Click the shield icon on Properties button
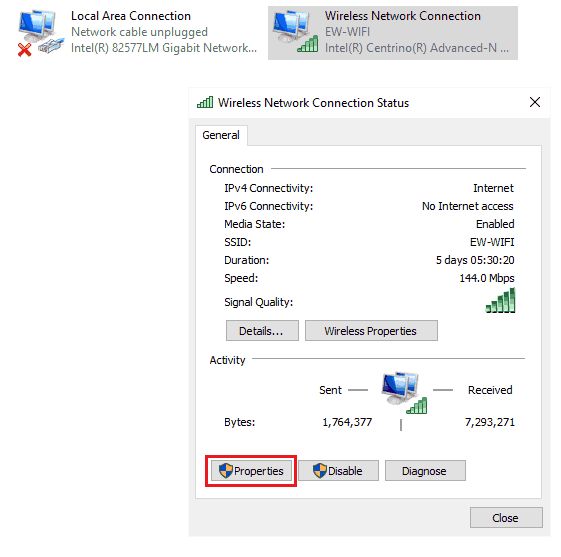This screenshot has width=561, height=557. tap(226, 470)
